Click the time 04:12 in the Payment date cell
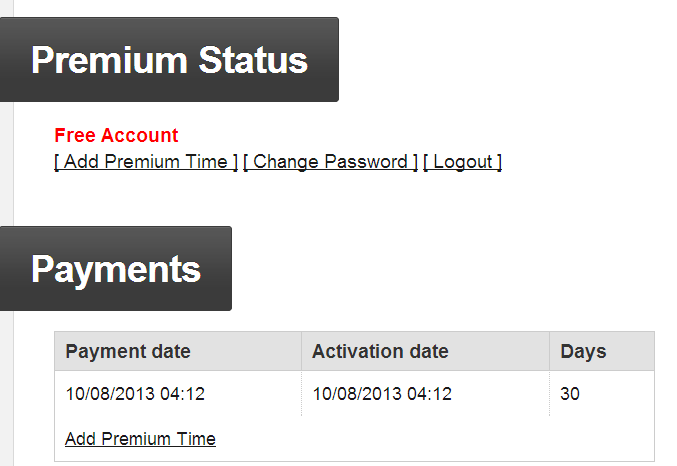 [x=182, y=394]
